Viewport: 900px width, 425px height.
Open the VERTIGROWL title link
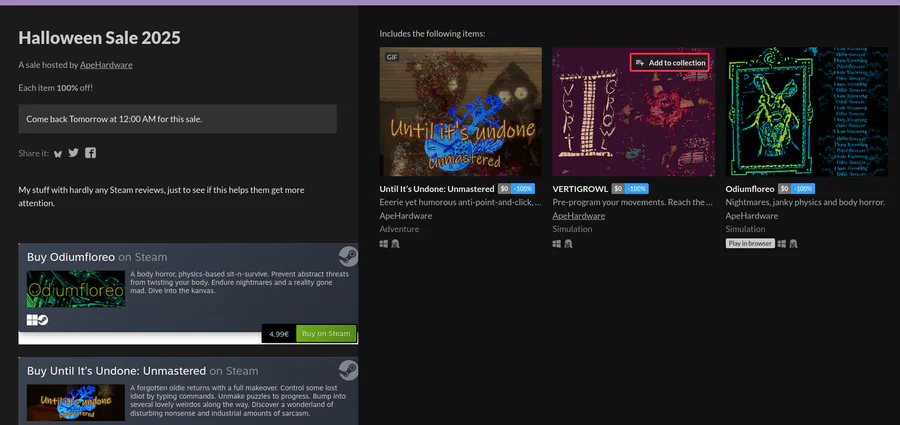tap(580, 189)
